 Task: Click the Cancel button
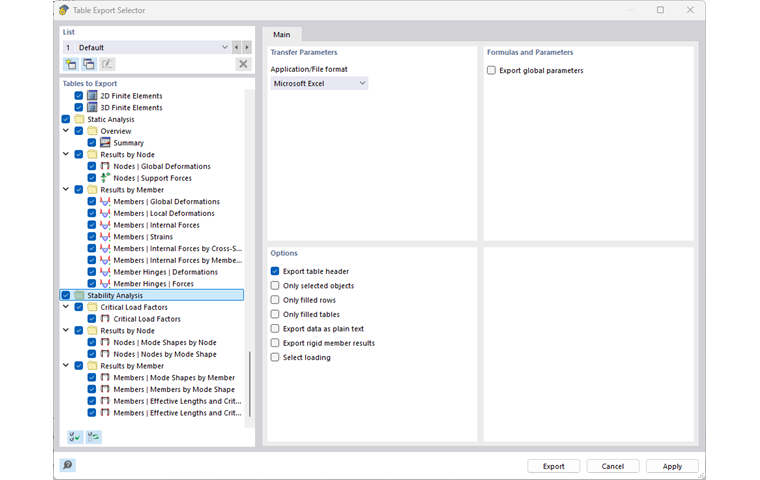click(x=613, y=466)
